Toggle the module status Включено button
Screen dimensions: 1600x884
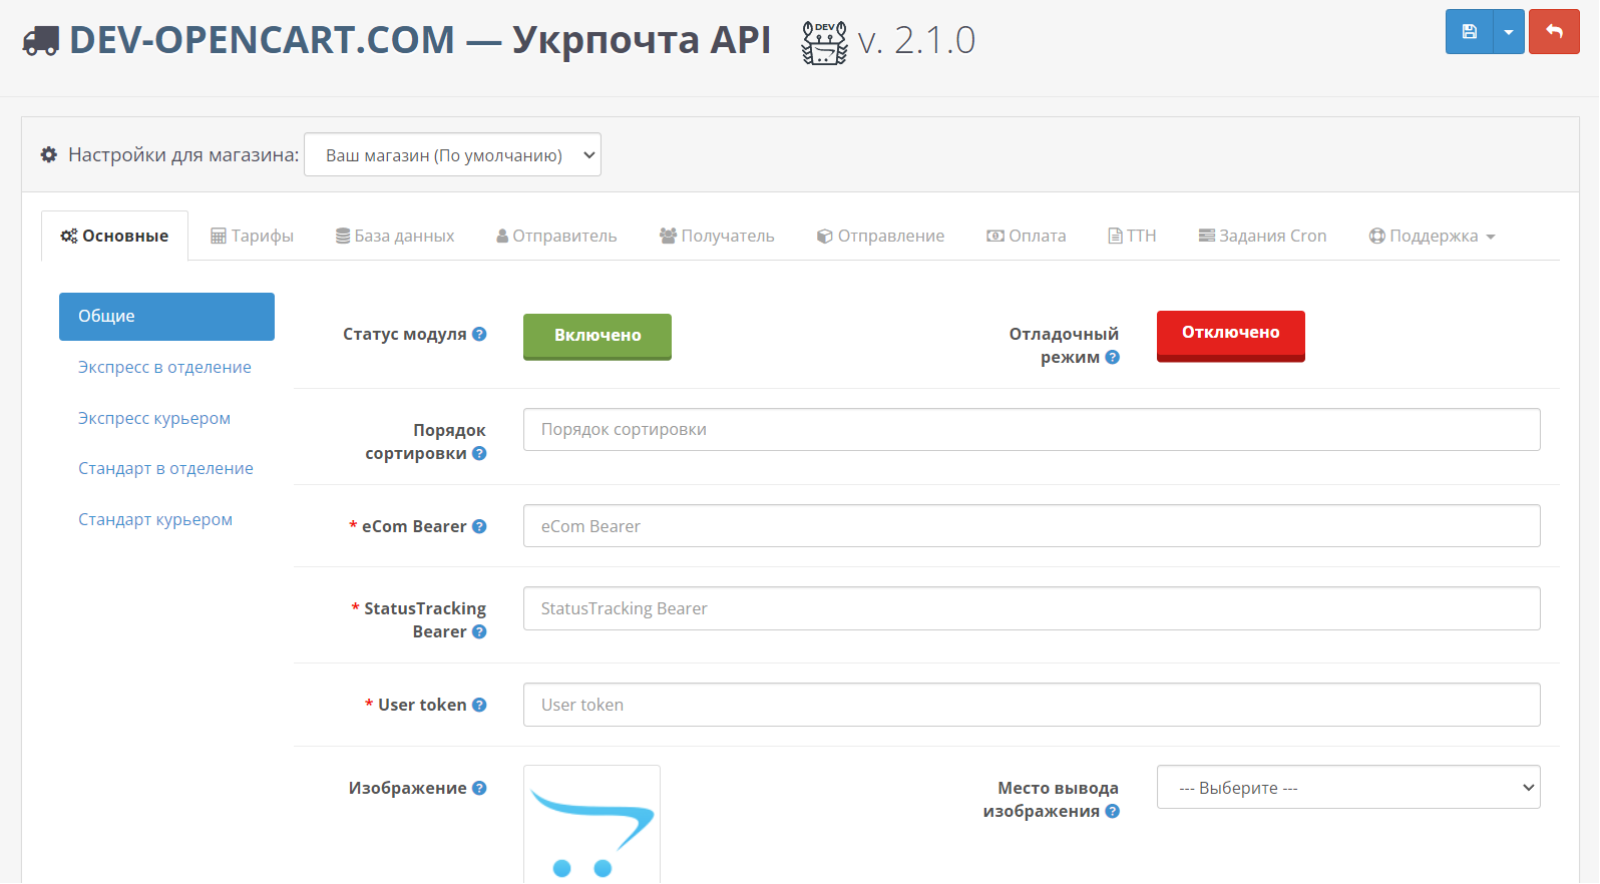pyautogui.click(x=597, y=336)
